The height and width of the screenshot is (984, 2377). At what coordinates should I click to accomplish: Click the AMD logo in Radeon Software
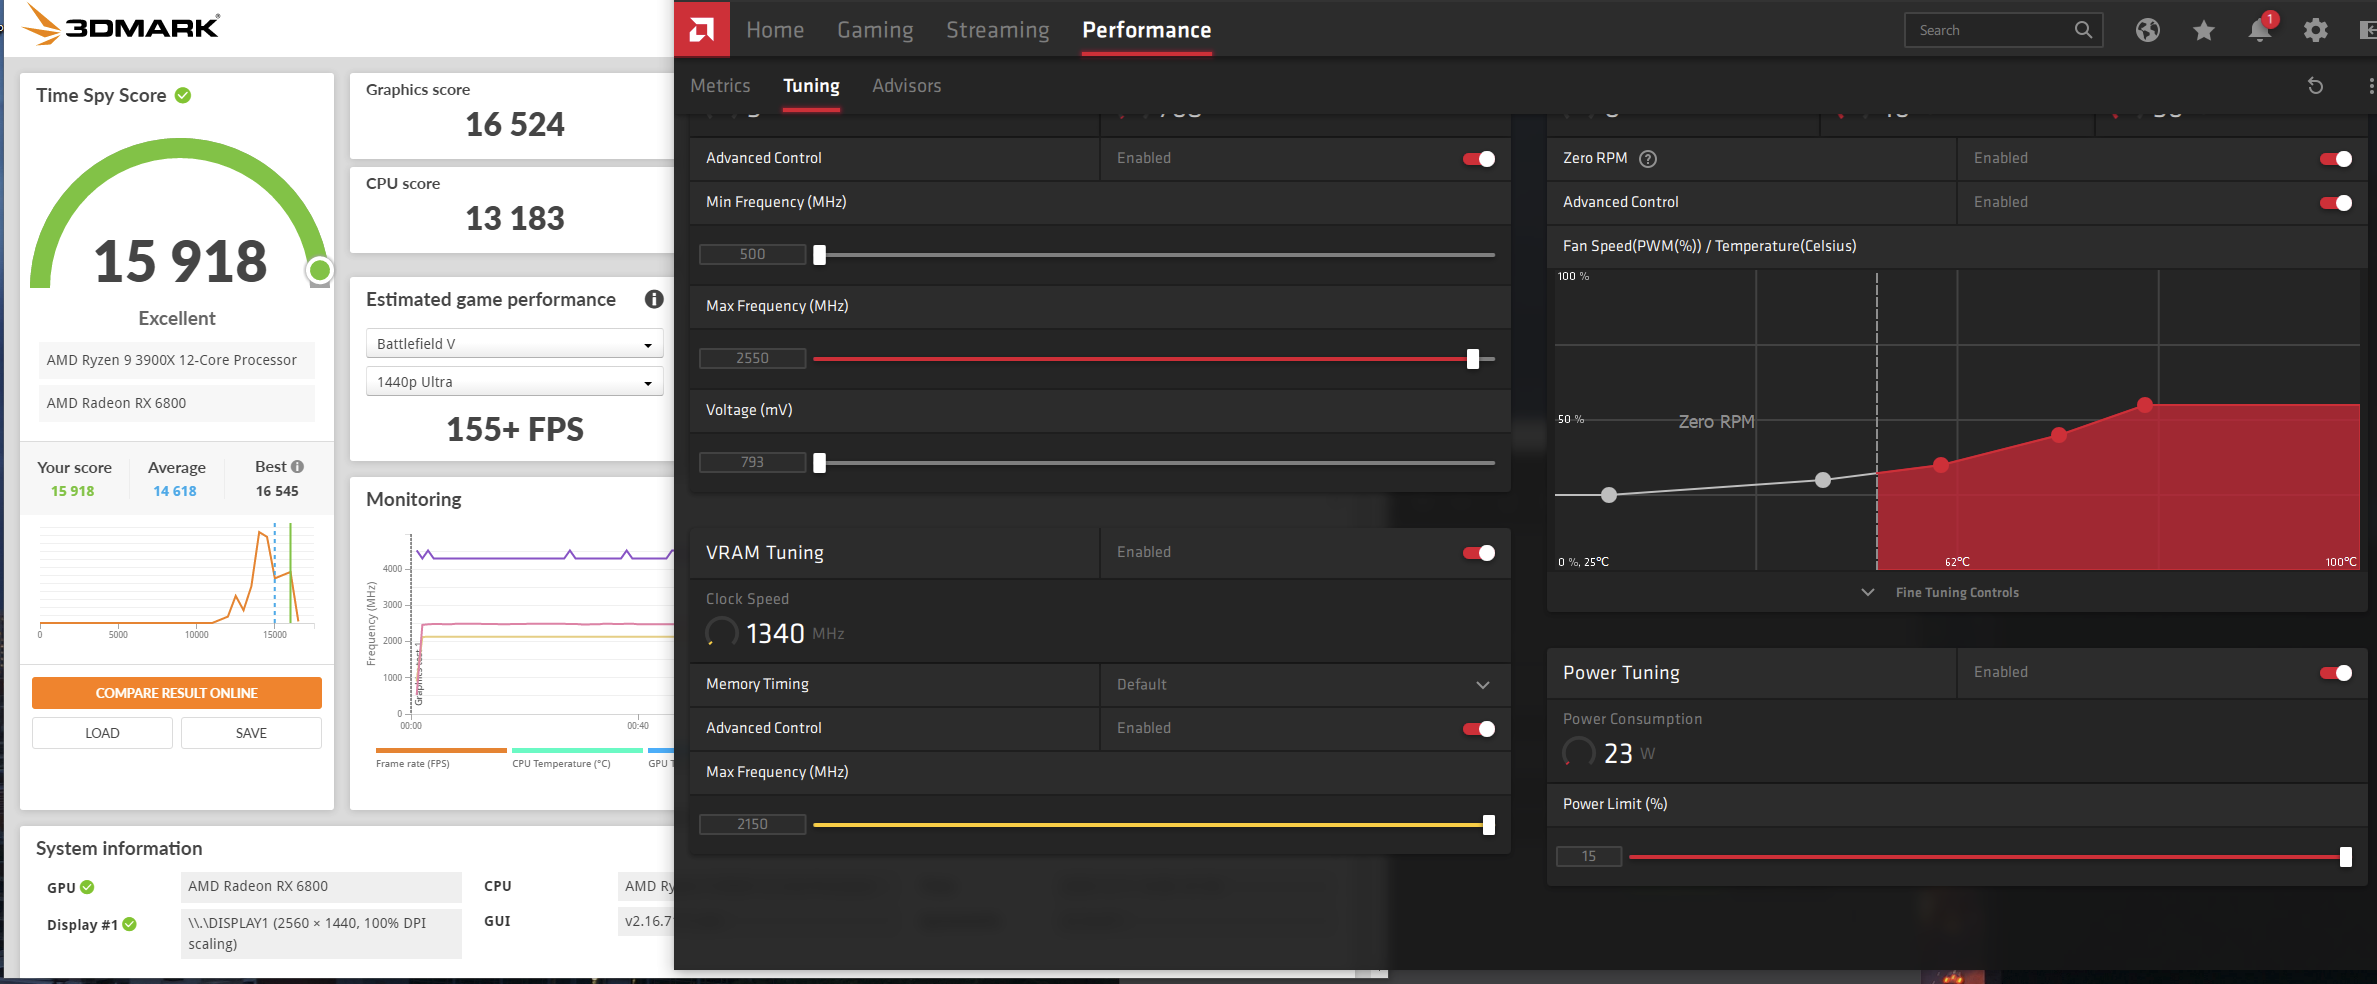[x=702, y=29]
